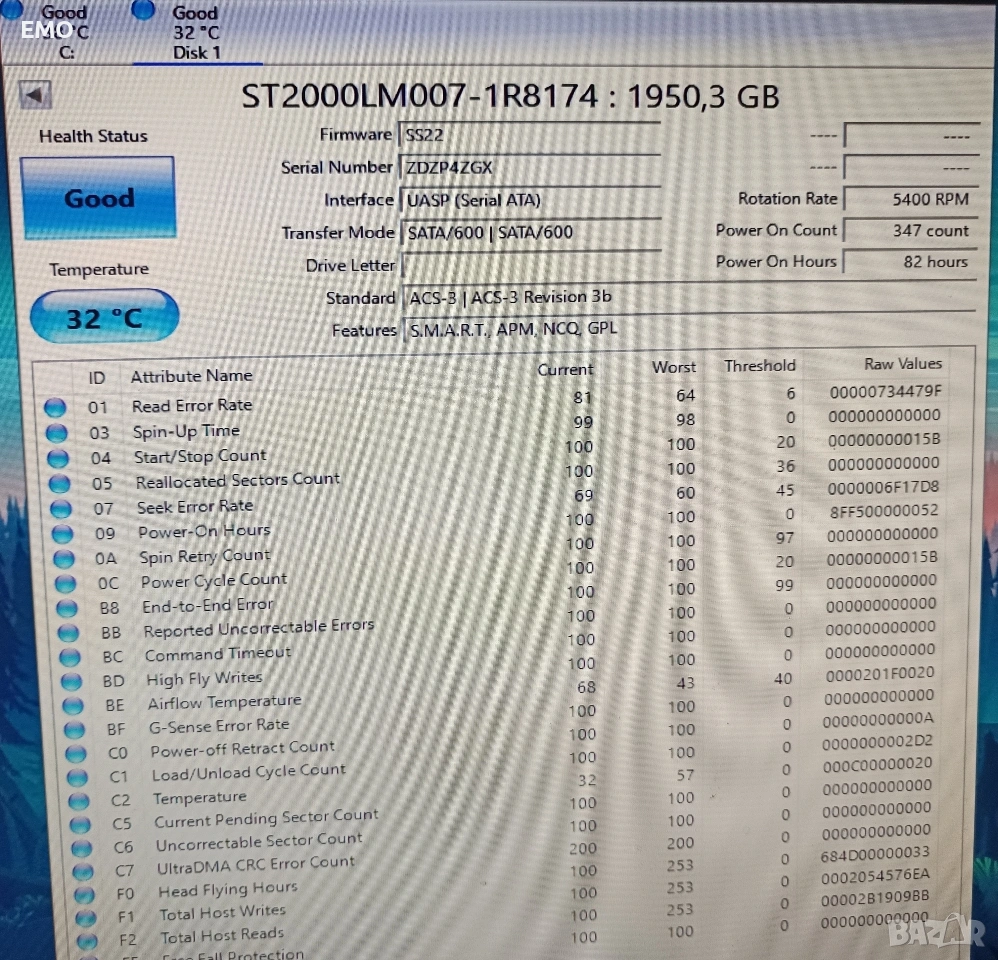Viewport: 998px width, 960px height.
Task: Select the Disk 1 tab
Action: pos(196,32)
